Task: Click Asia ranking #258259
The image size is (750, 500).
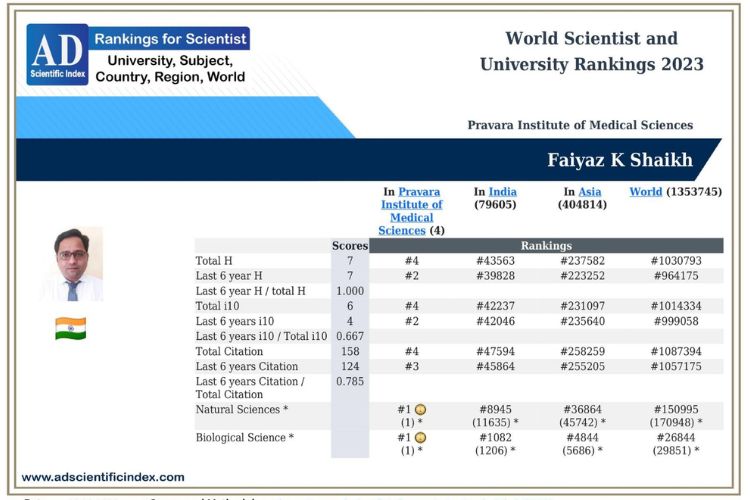Action: (x=583, y=351)
